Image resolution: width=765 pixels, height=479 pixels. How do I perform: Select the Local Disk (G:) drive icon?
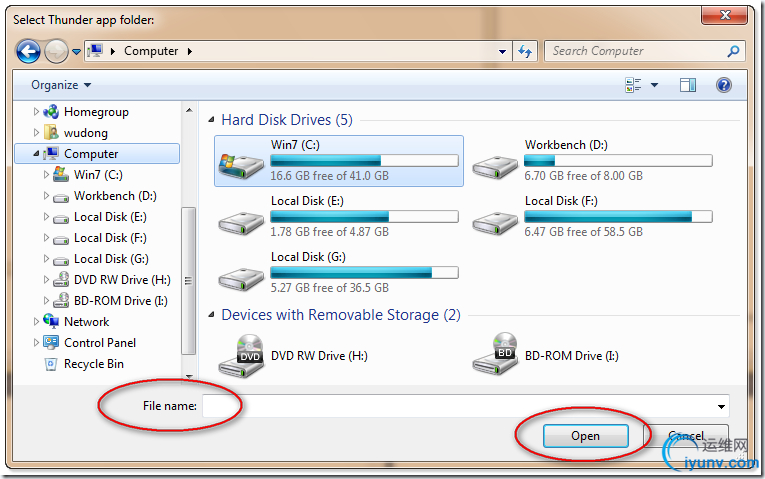(x=241, y=279)
